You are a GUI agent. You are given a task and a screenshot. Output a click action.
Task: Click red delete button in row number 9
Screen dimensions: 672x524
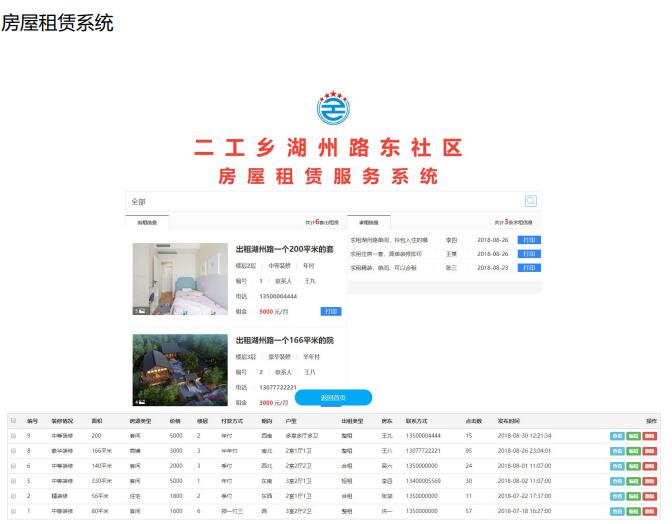coord(650,436)
